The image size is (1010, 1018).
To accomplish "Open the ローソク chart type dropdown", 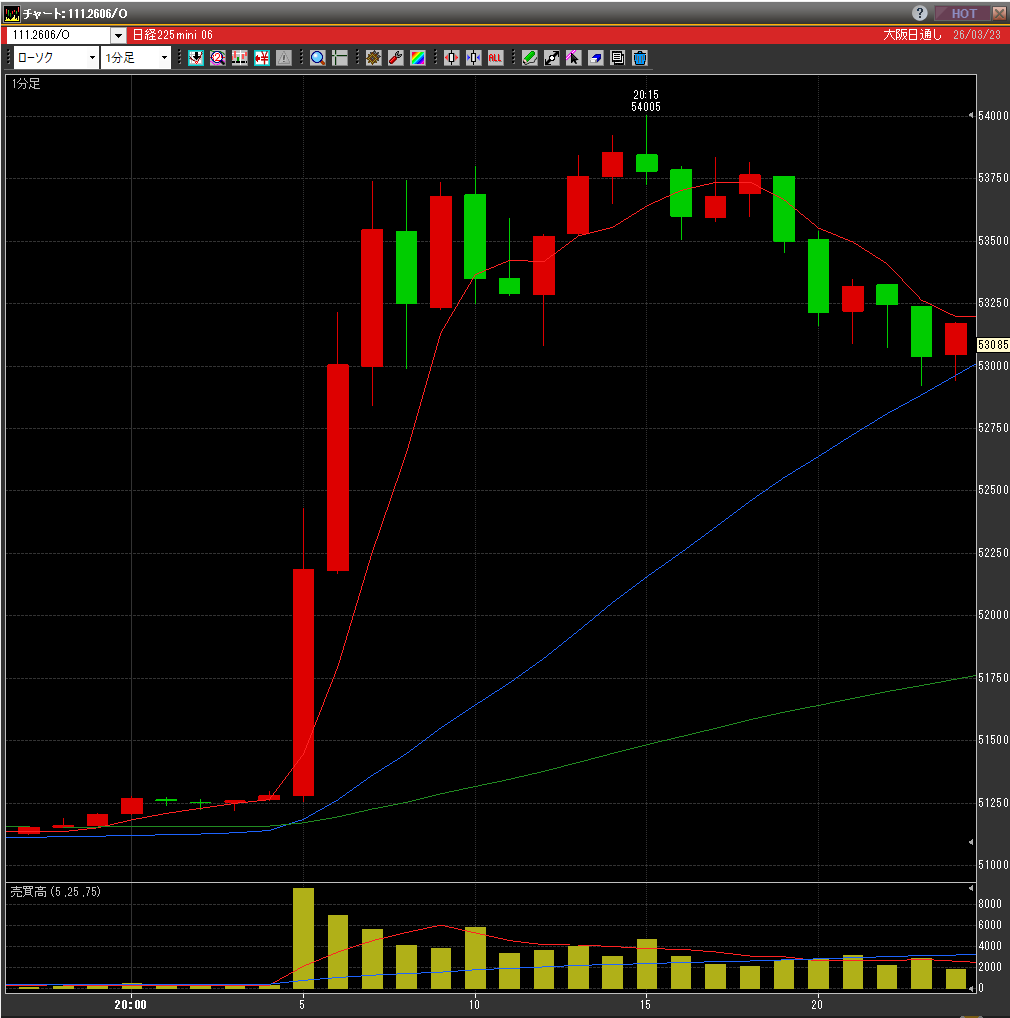I will pyautogui.click(x=56, y=58).
